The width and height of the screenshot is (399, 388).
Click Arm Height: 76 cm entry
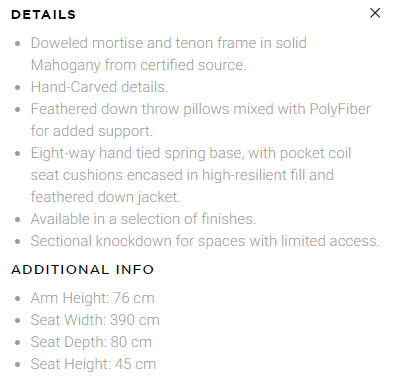click(x=93, y=298)
